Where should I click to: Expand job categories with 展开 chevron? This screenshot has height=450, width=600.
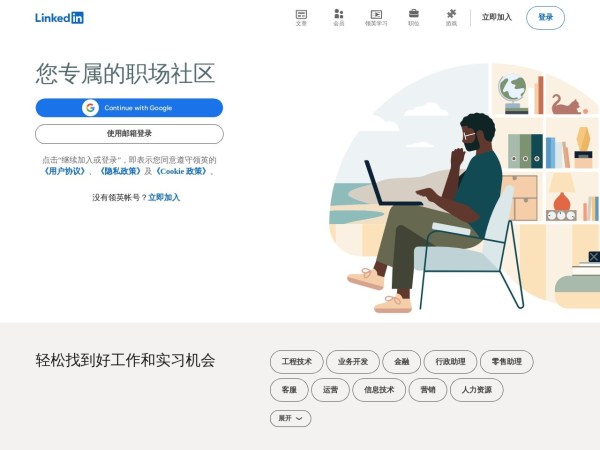tap(290, 418)
